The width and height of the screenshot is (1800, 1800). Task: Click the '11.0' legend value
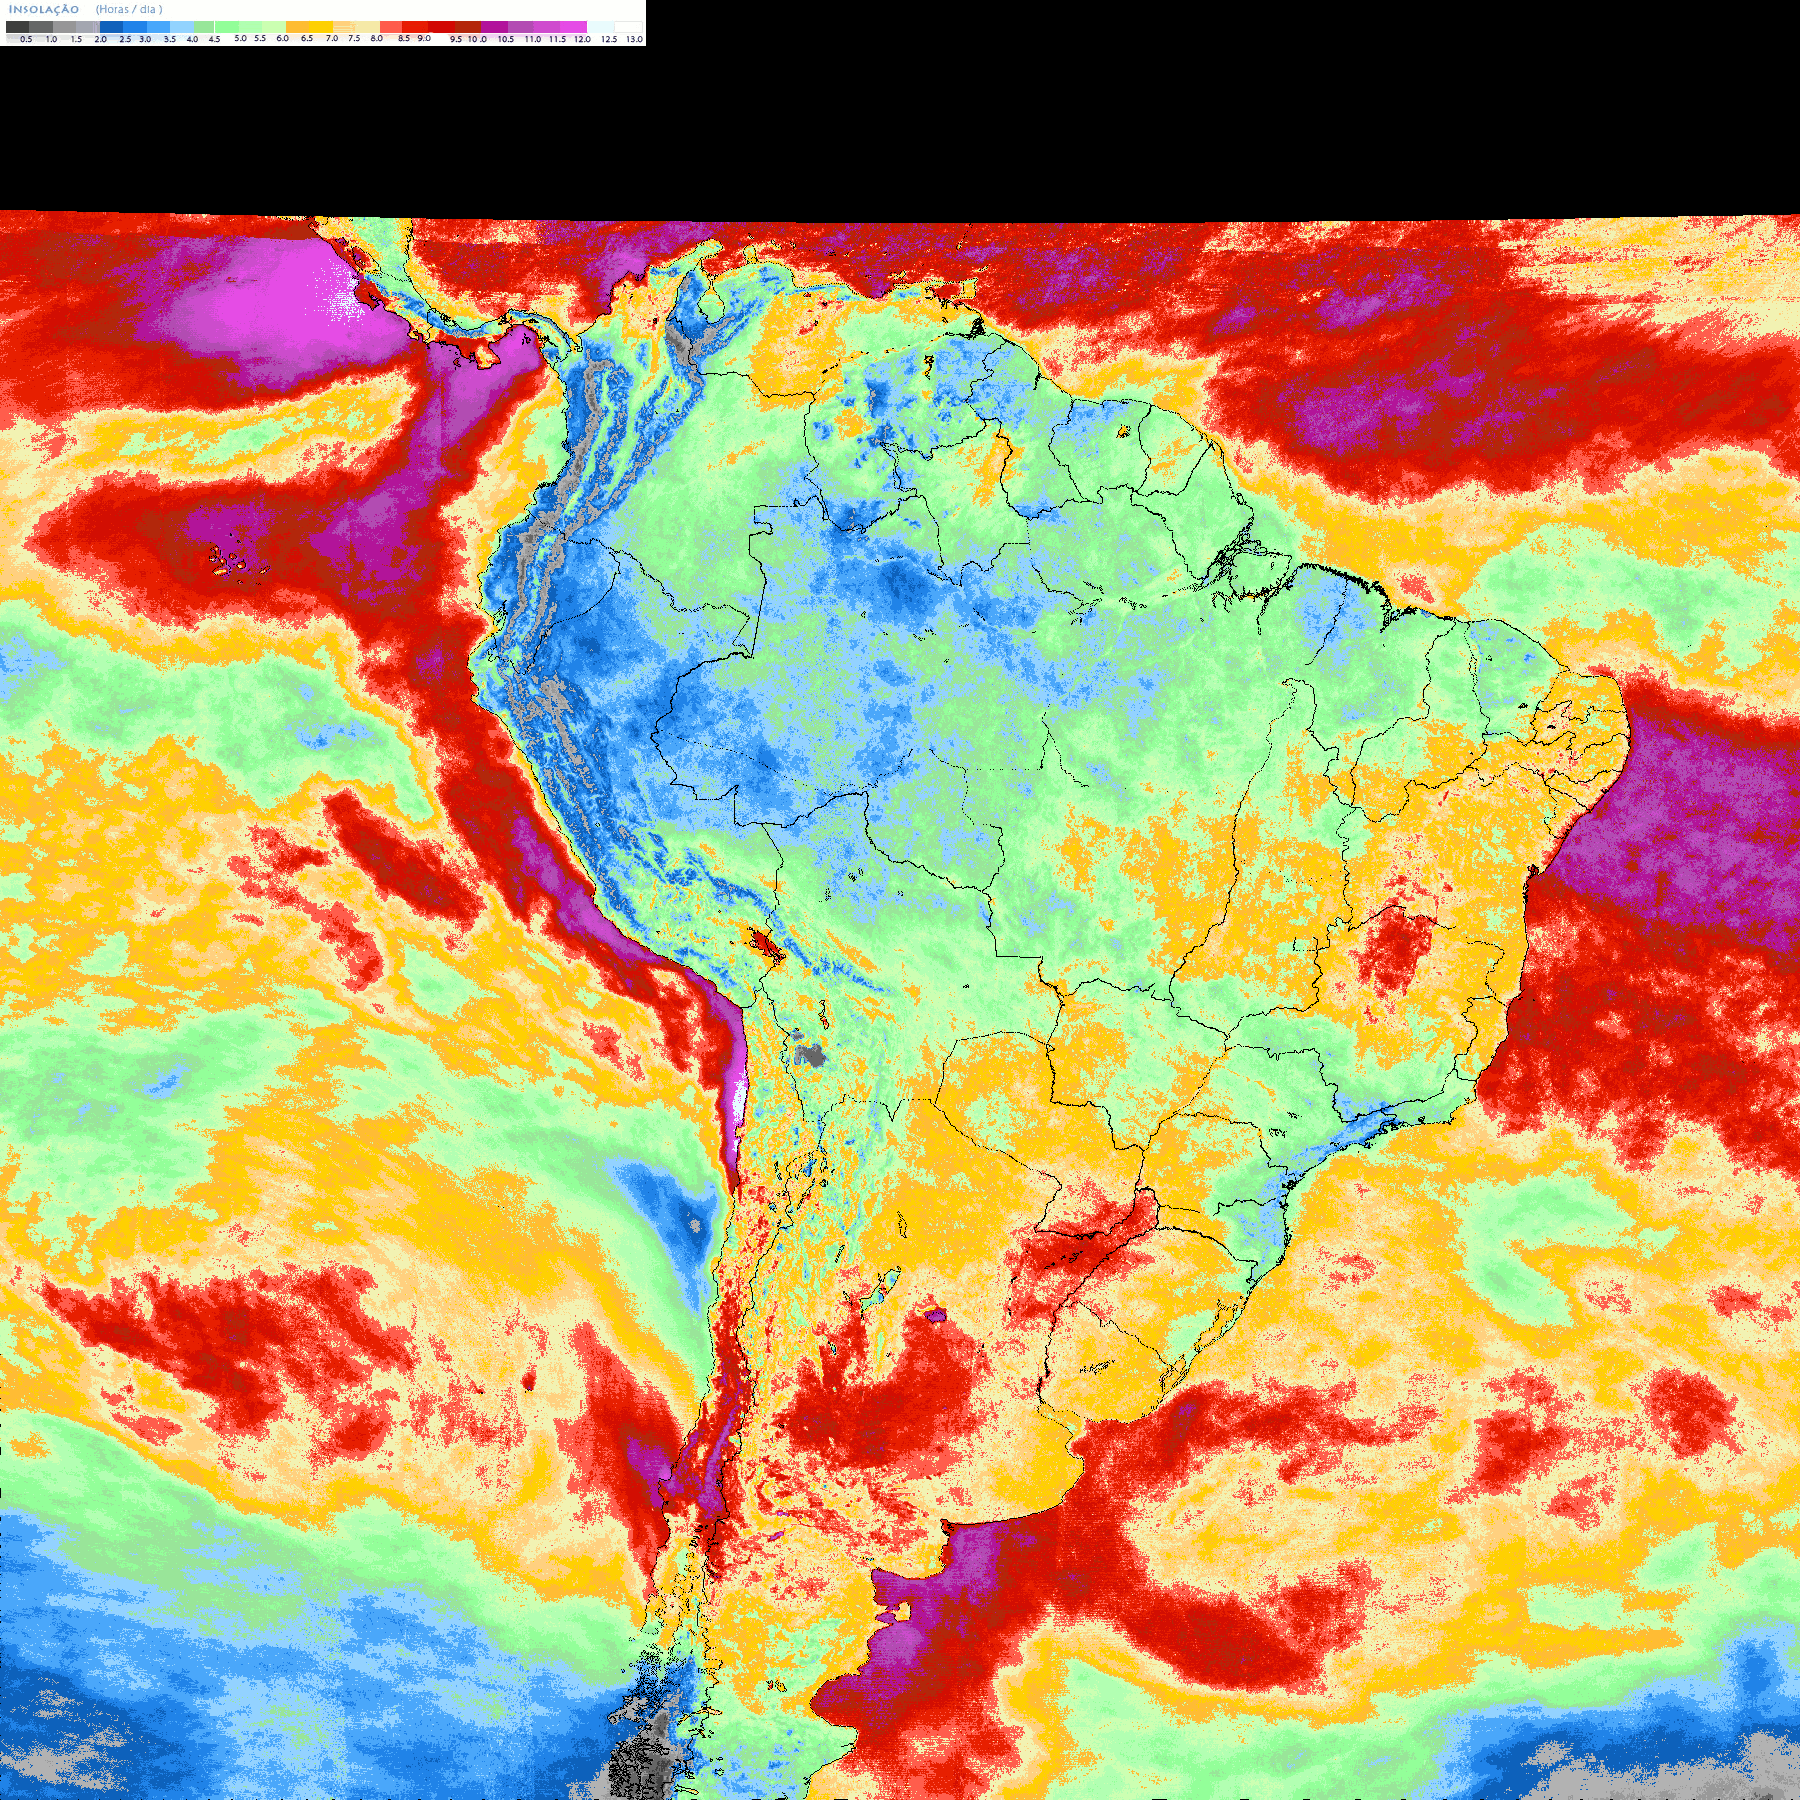[x=533, y=39]
